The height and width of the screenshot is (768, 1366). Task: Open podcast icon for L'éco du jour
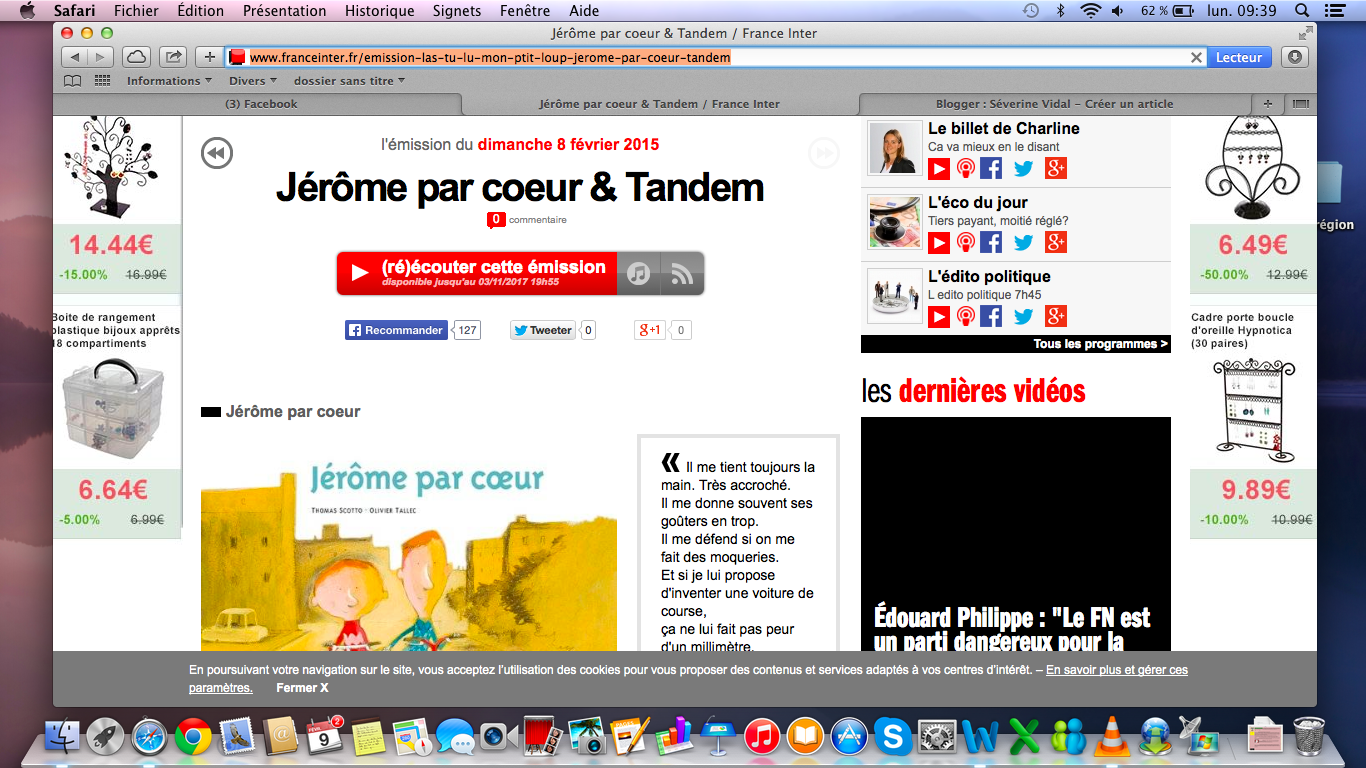[x=965, y=242]
